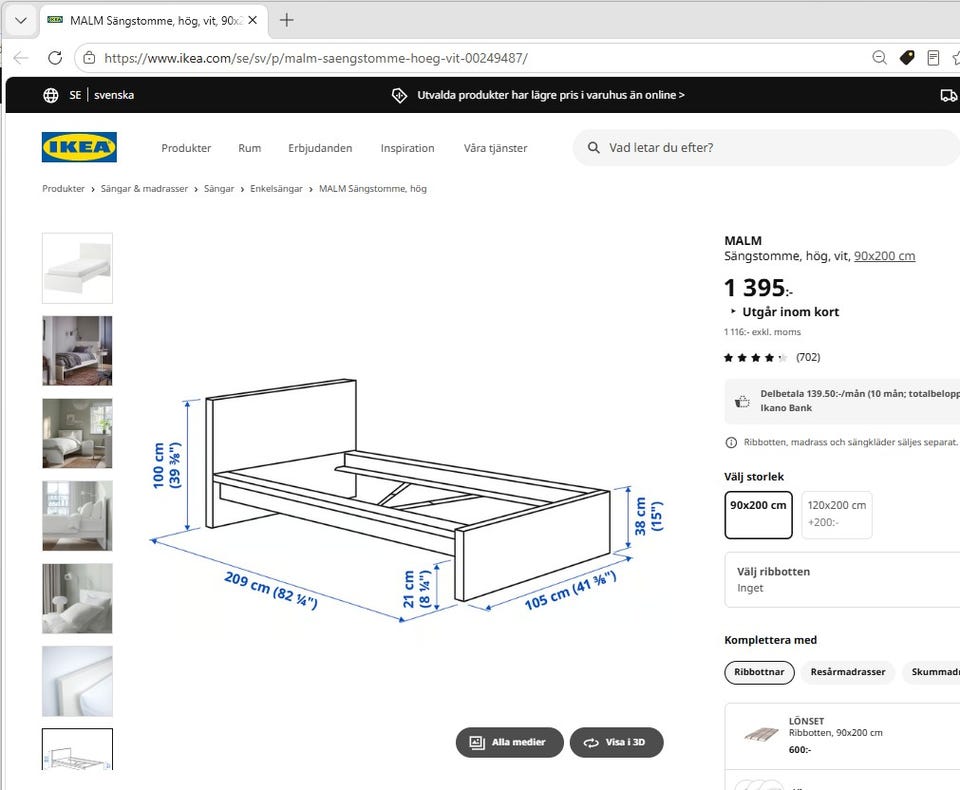This screenshot has height=790, width=960.
Task: Select svenska language option
Action: pos(114,95)
